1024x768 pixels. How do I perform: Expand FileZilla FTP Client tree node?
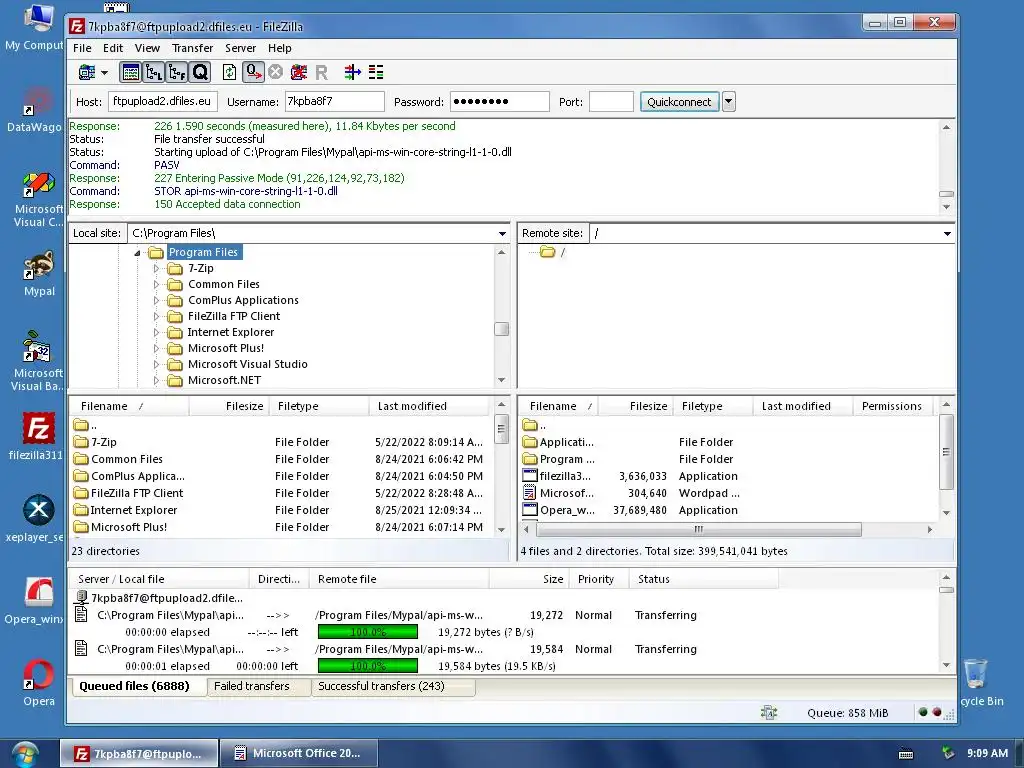coord(156,316)
